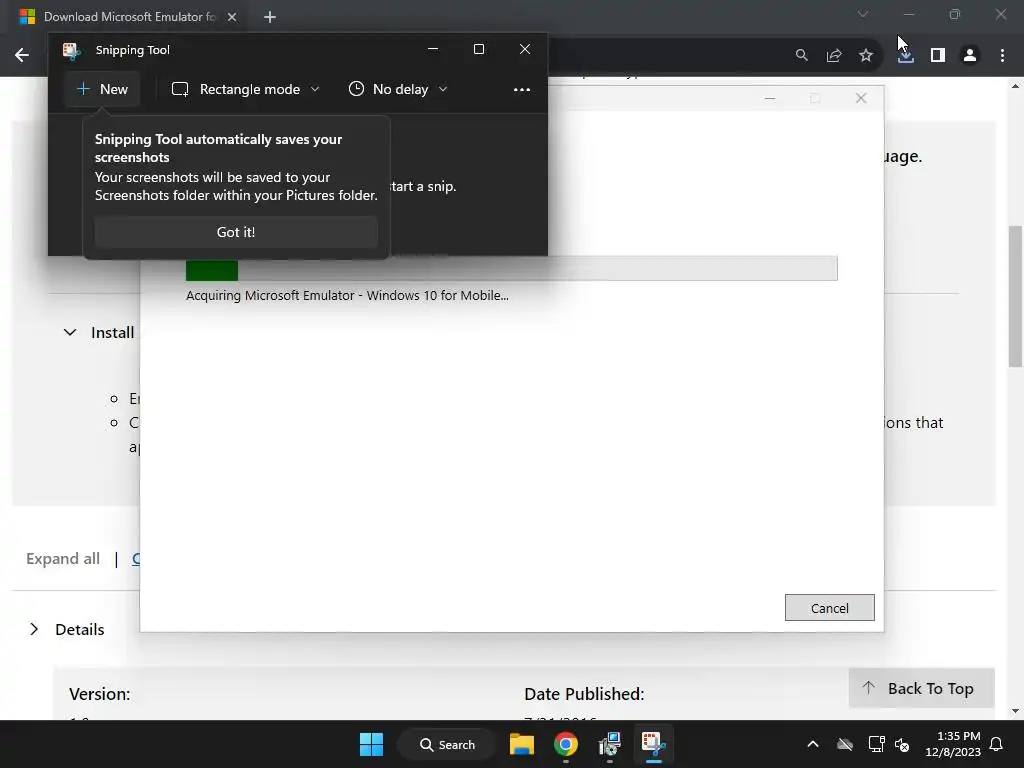Open the No delay dropdown
The image size is (1024, 768).
pos(398,89)
